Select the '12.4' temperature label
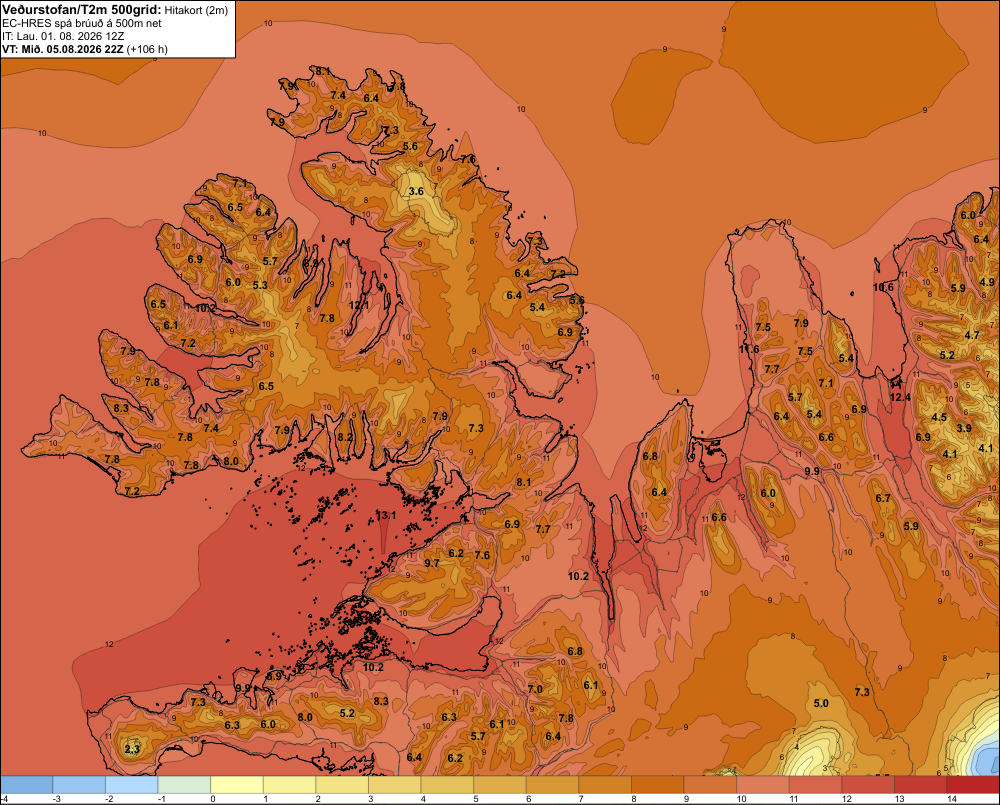Screen dimensions: 1000x805 click(x=900, y=397)
